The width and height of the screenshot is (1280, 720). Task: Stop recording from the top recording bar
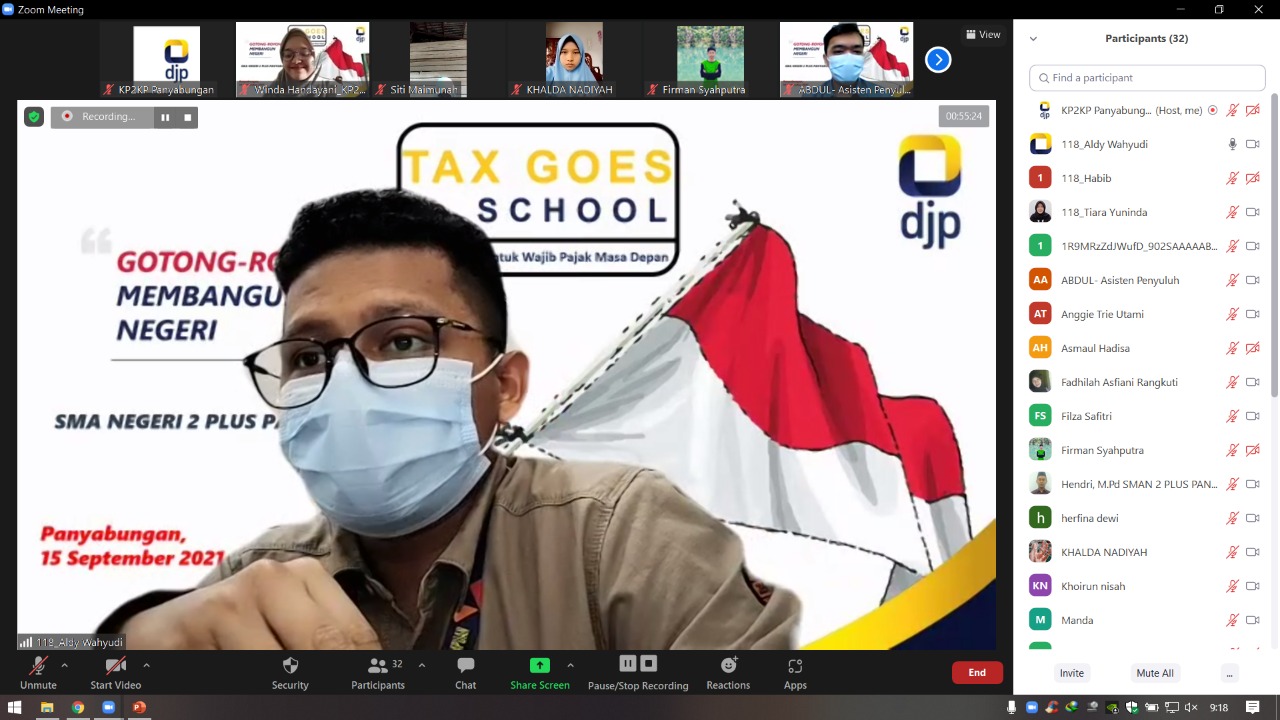point(187,117)
